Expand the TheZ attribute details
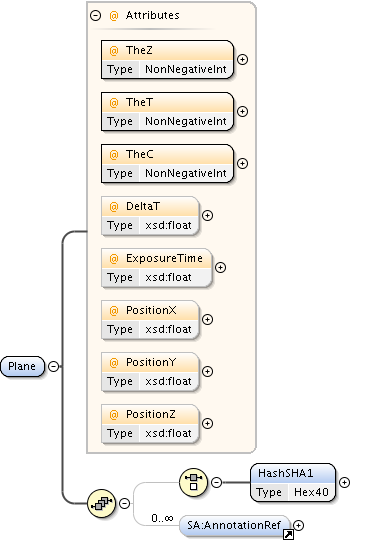The height and width of the screenshot is (541, 368). pos(242,59)
